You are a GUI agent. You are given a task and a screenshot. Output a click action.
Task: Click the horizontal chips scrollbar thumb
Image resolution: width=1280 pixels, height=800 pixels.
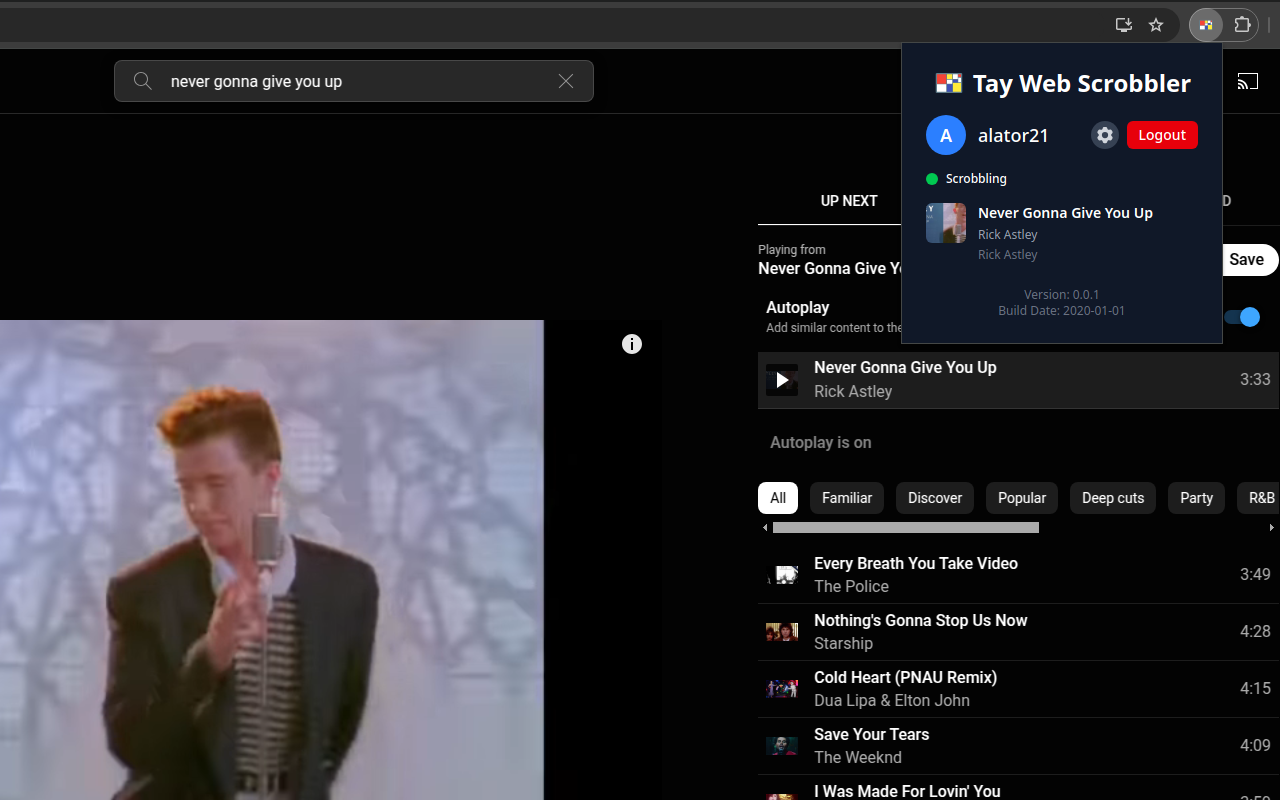(x=906, y=528)
